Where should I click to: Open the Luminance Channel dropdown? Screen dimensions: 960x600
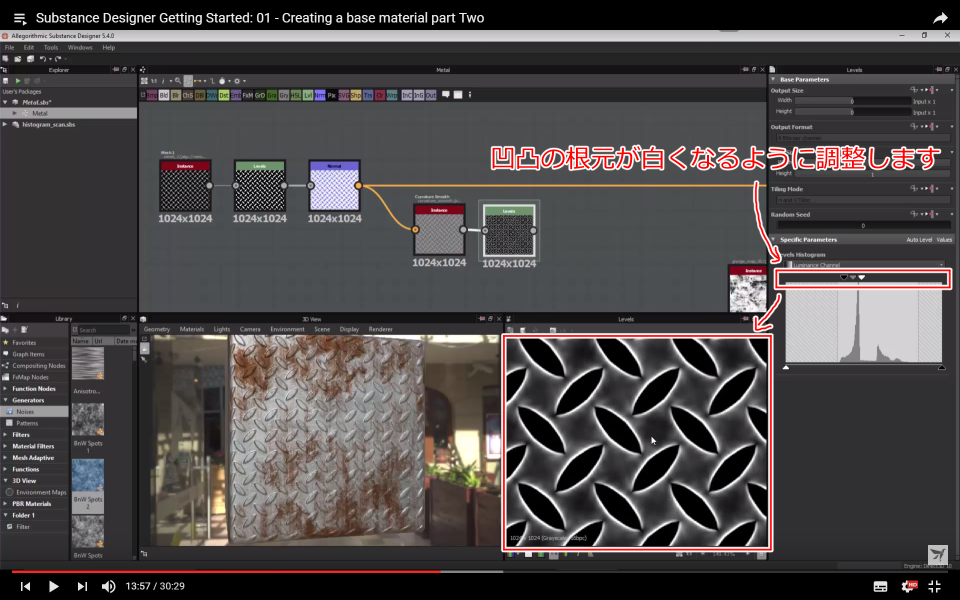pos(866,265)
